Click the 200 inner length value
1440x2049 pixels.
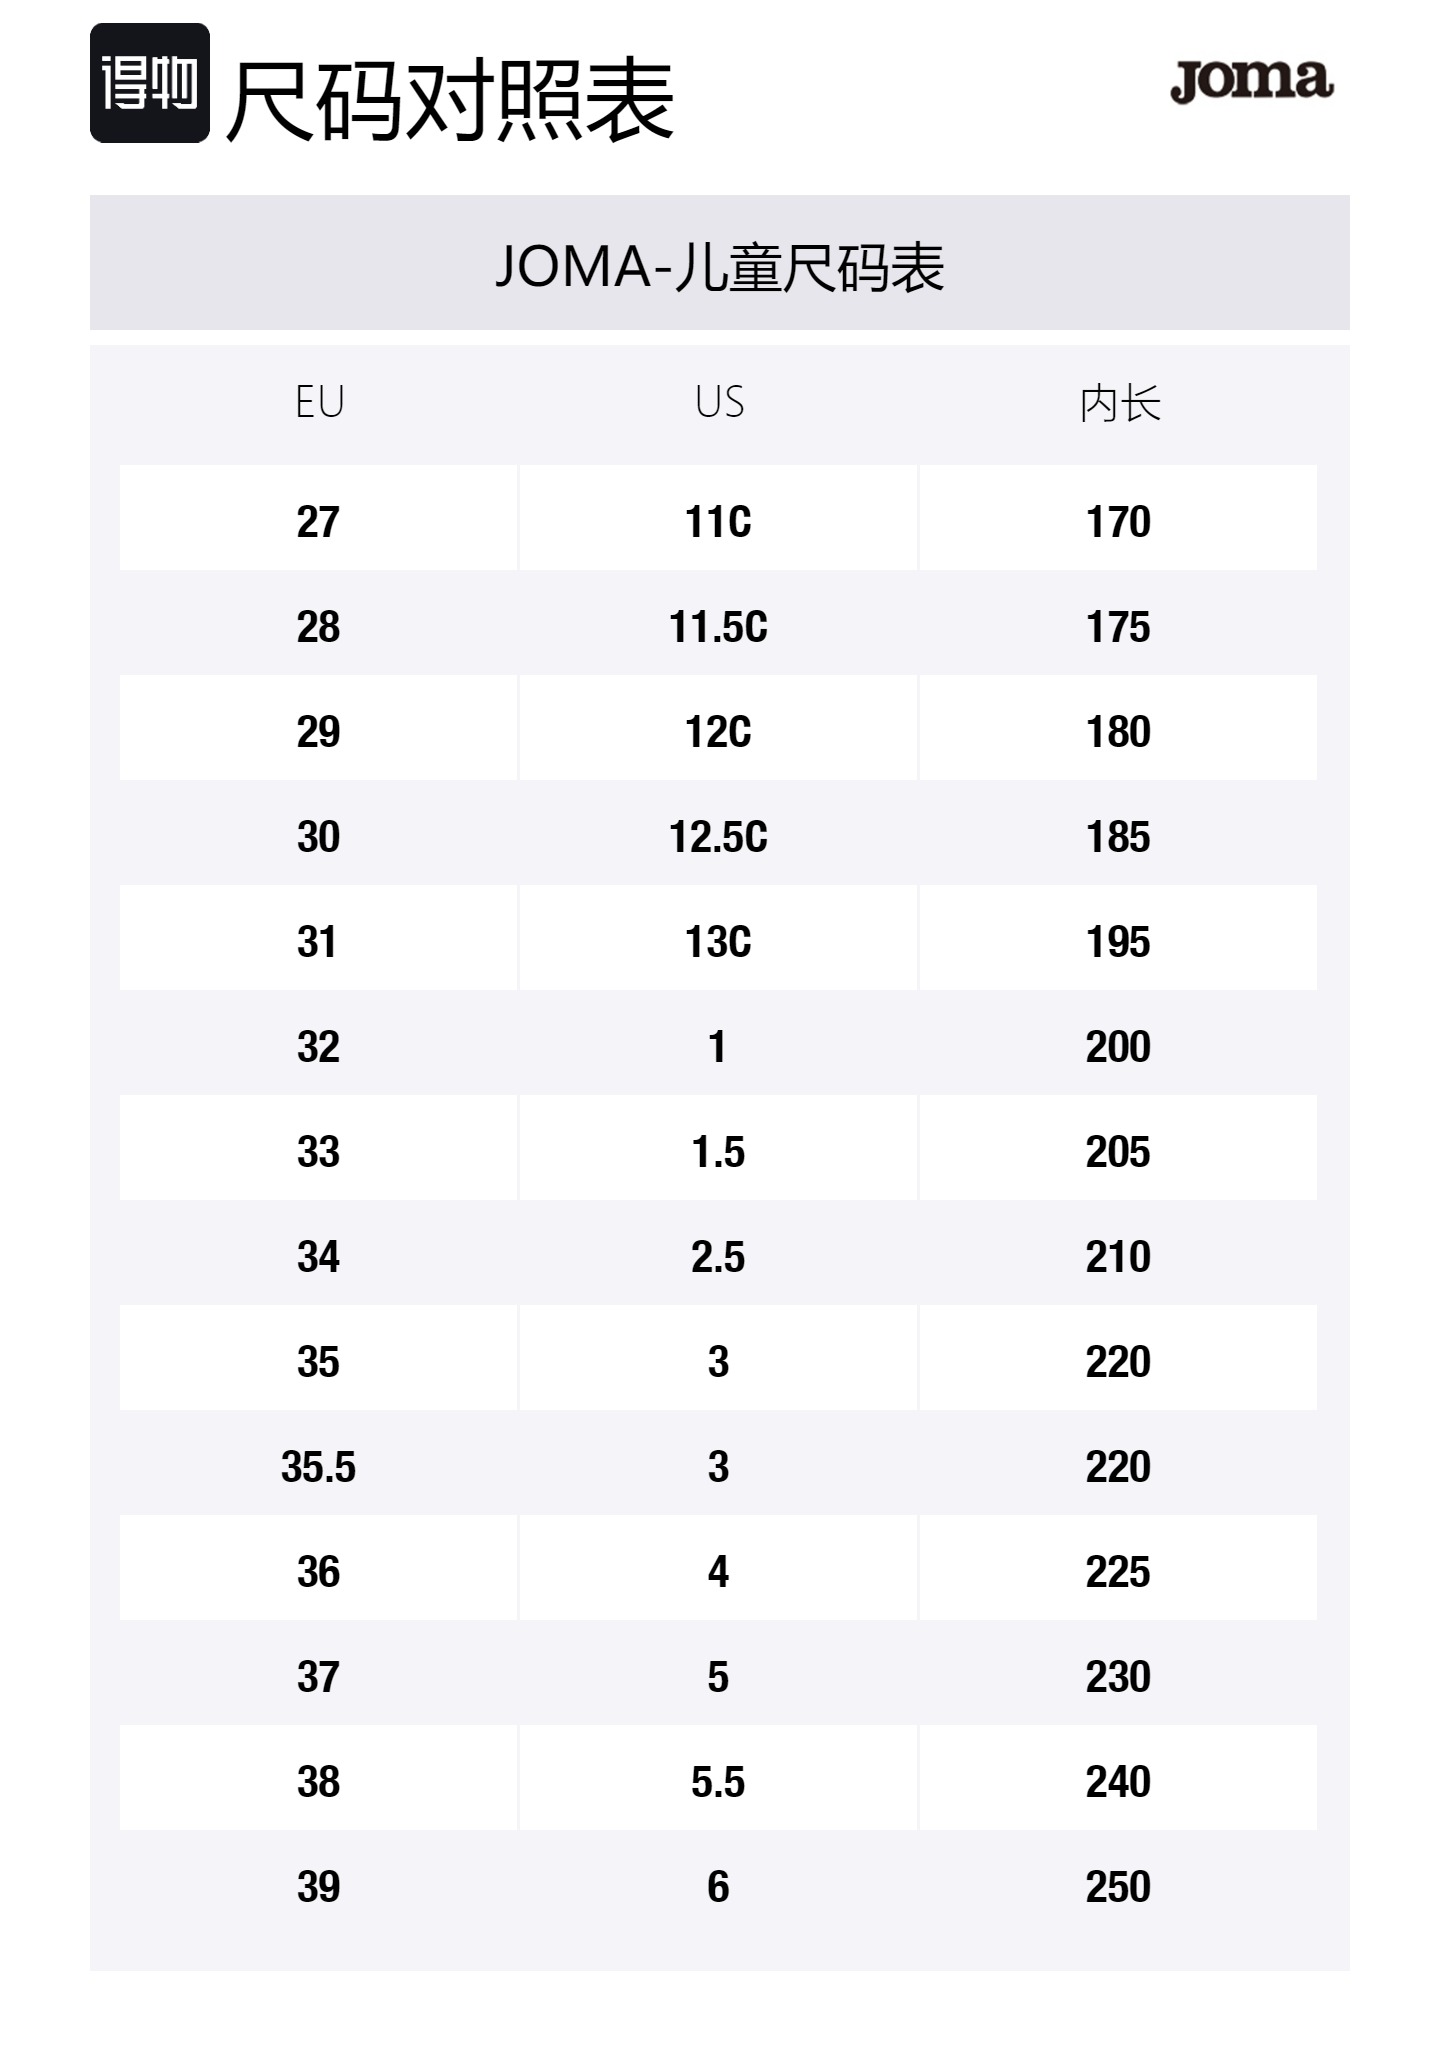coord(1118,1047)
